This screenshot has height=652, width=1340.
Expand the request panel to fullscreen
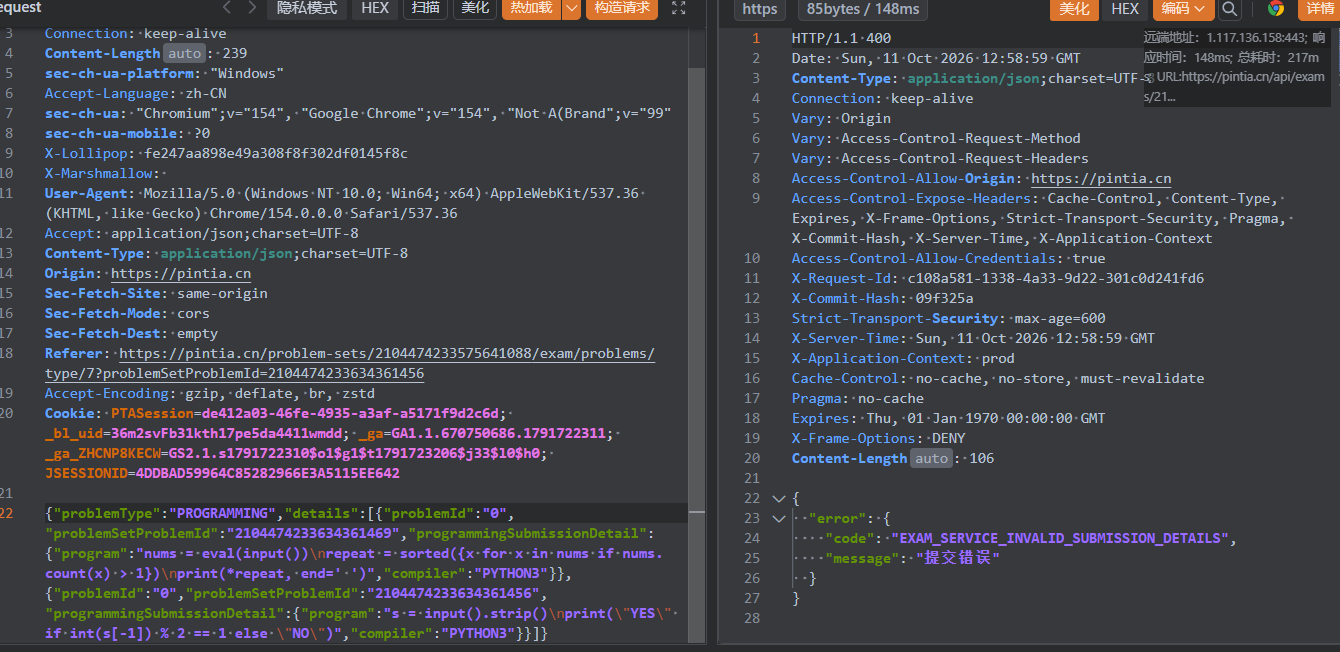click(679, 8)
